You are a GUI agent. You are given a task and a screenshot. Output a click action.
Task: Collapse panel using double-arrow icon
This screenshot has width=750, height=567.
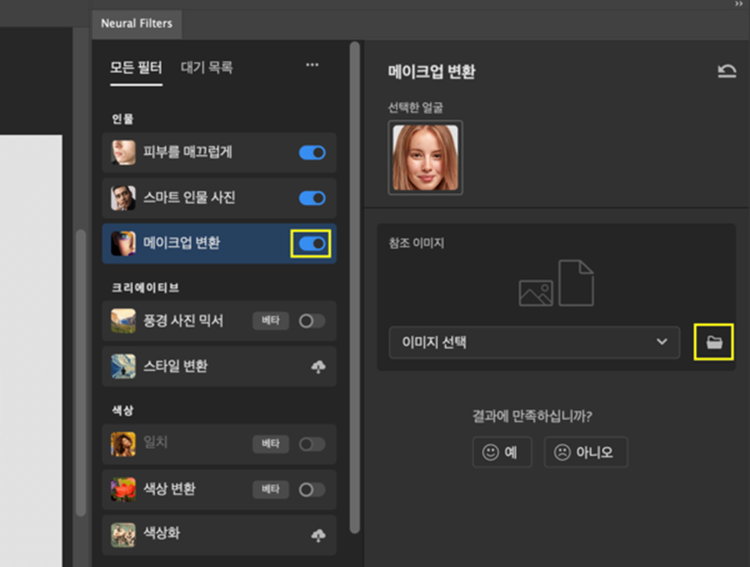(x=739, y=4)
